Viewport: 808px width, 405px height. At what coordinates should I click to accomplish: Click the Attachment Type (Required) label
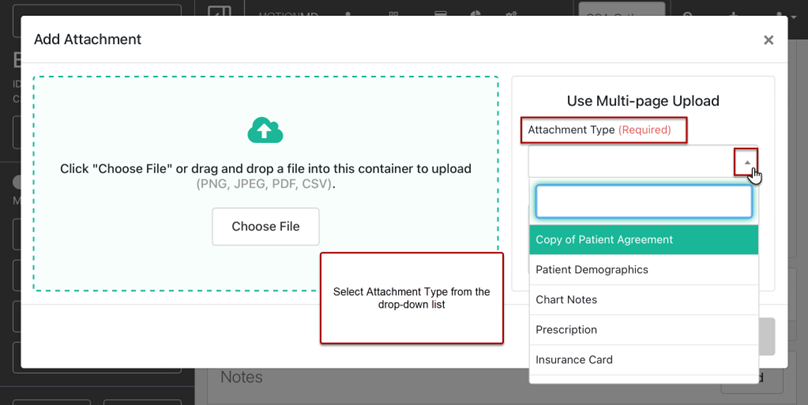603,130
